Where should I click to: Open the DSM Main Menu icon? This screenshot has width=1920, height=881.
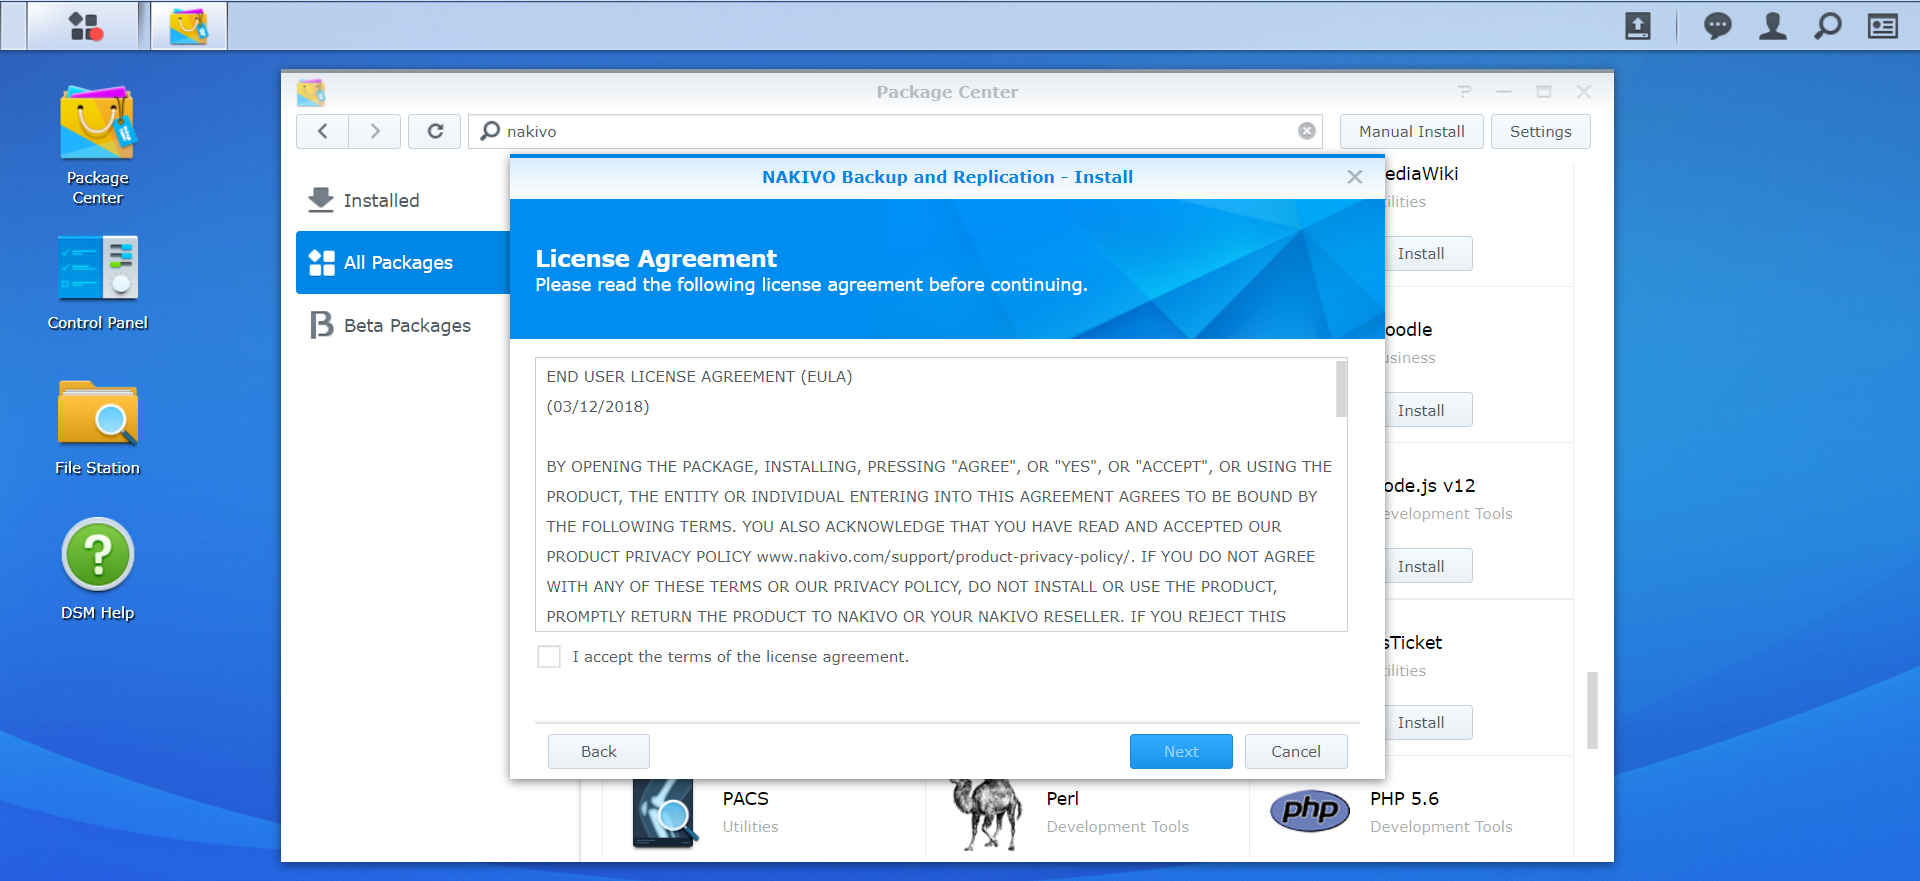(x=84, y=26)
